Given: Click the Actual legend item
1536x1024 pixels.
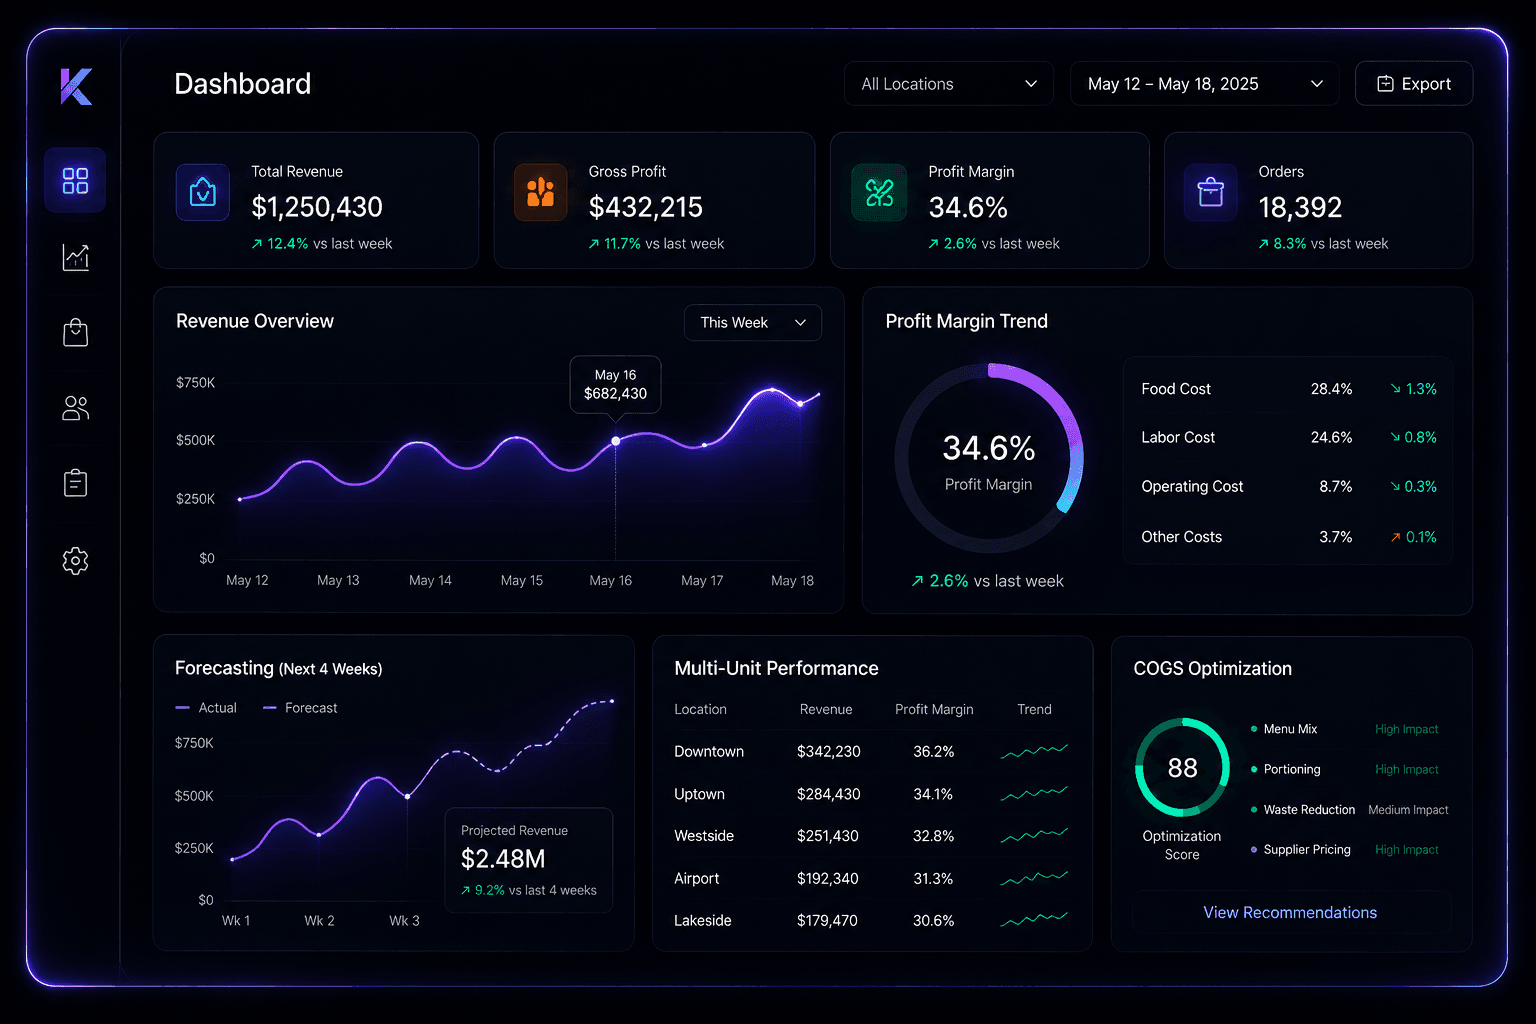Looking at the screenshot, I should coord(206,708).
